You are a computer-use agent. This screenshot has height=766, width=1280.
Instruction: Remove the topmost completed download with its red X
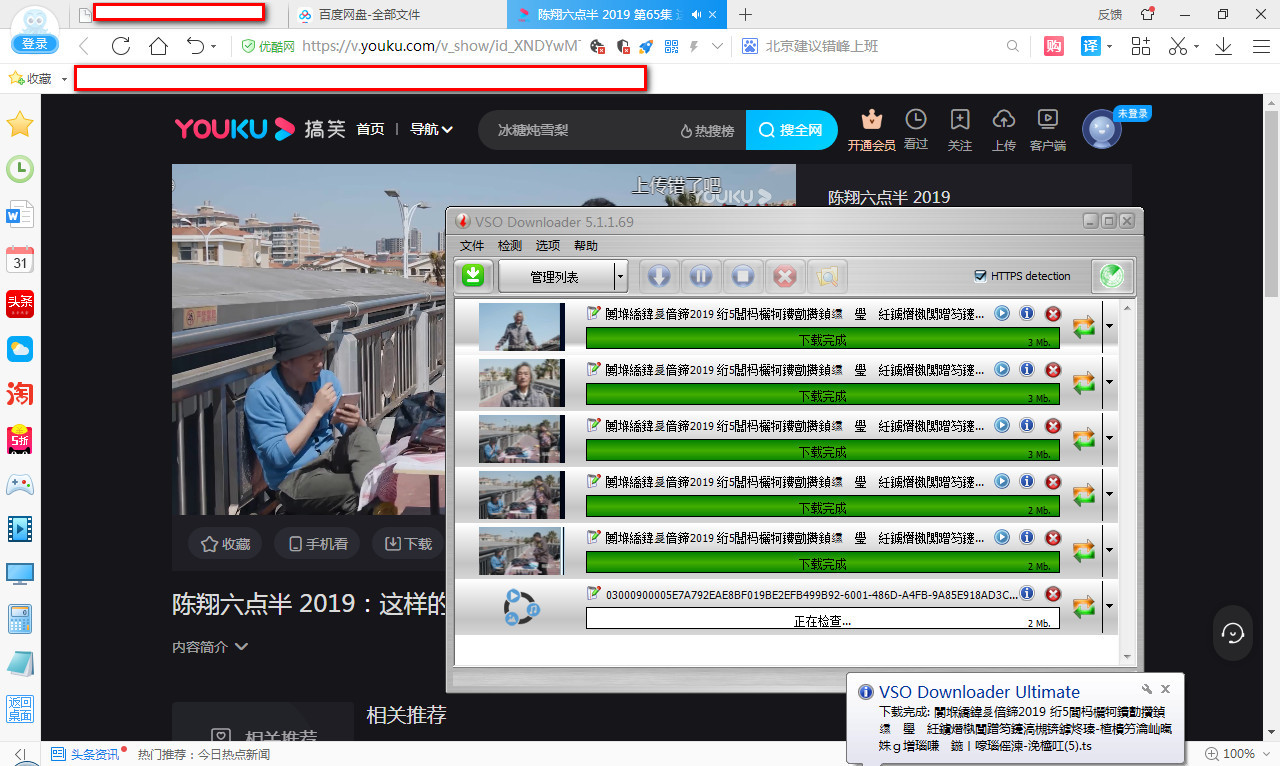1053,314
